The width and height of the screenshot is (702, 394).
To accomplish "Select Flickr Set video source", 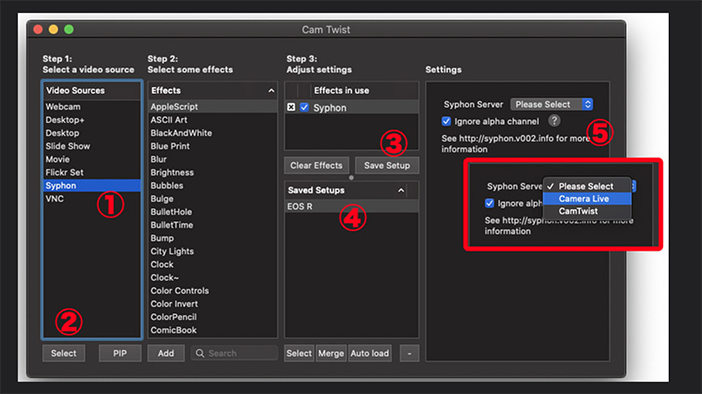I will [92, 172].
